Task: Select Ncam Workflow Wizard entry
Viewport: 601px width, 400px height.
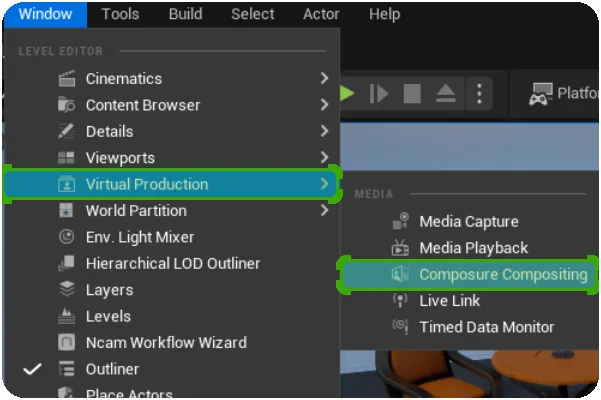Action: (171, 343)
